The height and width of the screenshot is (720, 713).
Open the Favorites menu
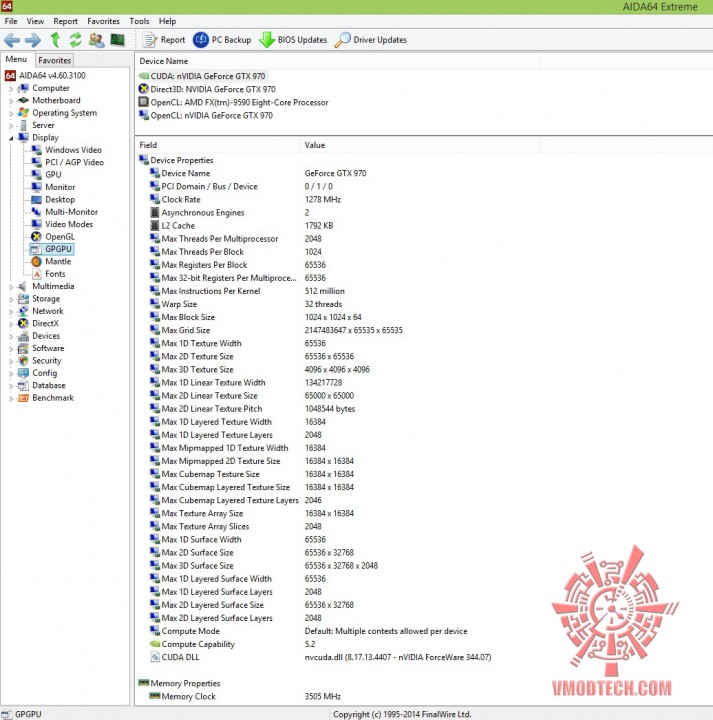click(103, 21)
